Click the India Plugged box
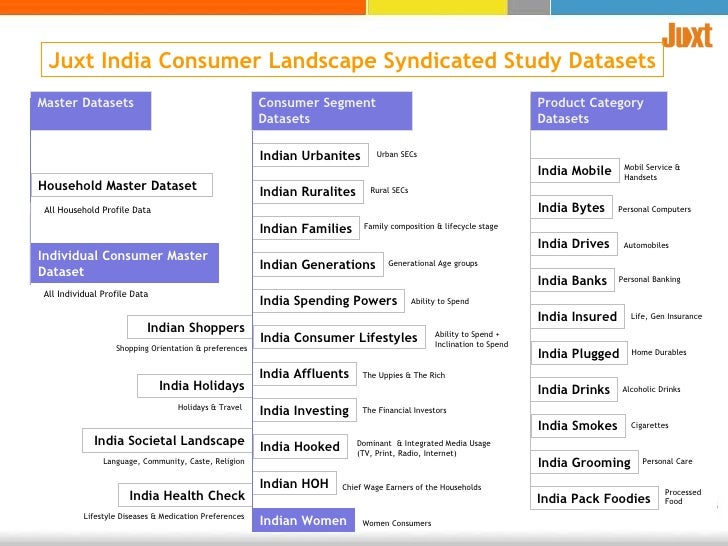This screenshot has height=546, width=728. point(579,353)
